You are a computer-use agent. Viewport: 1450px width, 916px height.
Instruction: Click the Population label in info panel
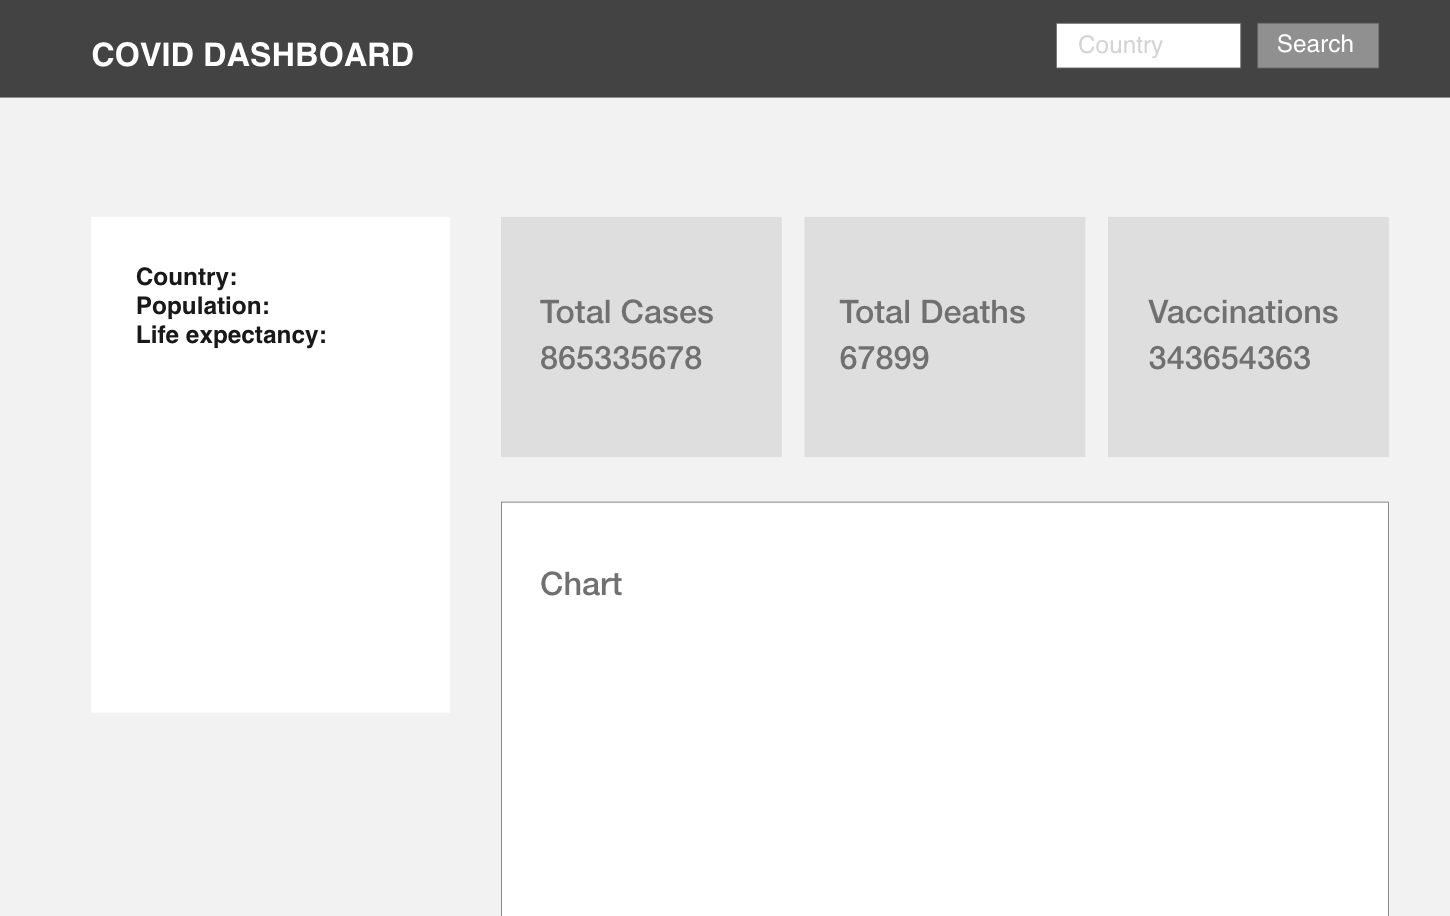tap(203, 306)
